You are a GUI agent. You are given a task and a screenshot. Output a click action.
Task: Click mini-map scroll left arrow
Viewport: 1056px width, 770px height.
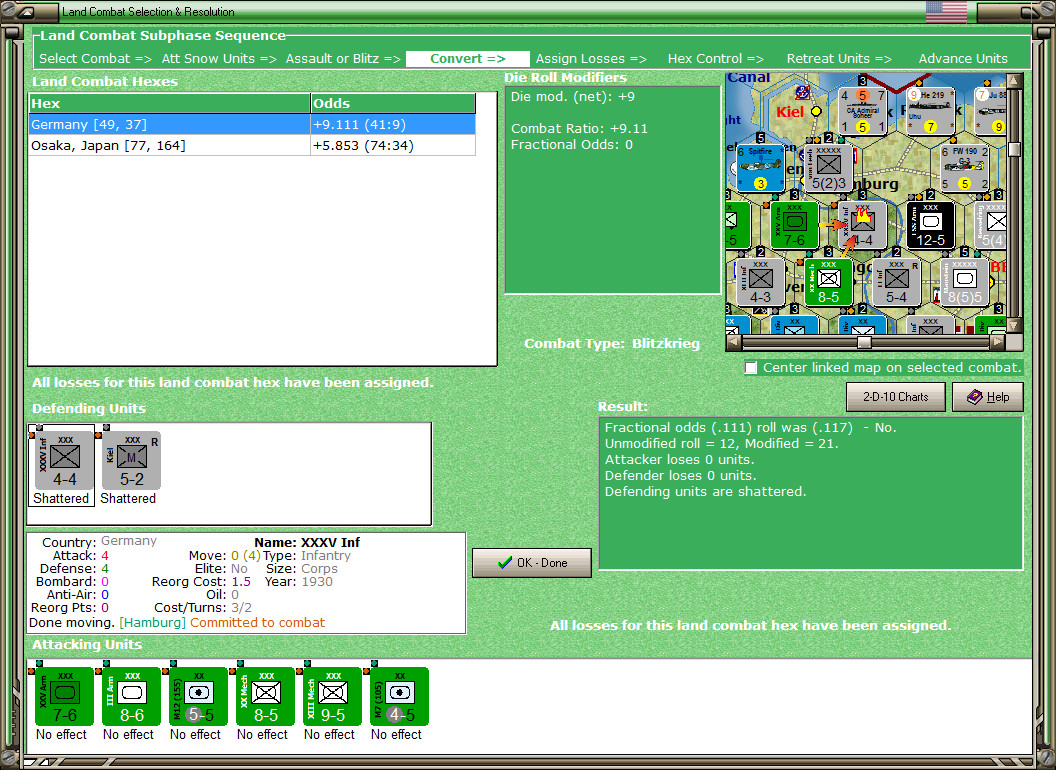733,342
